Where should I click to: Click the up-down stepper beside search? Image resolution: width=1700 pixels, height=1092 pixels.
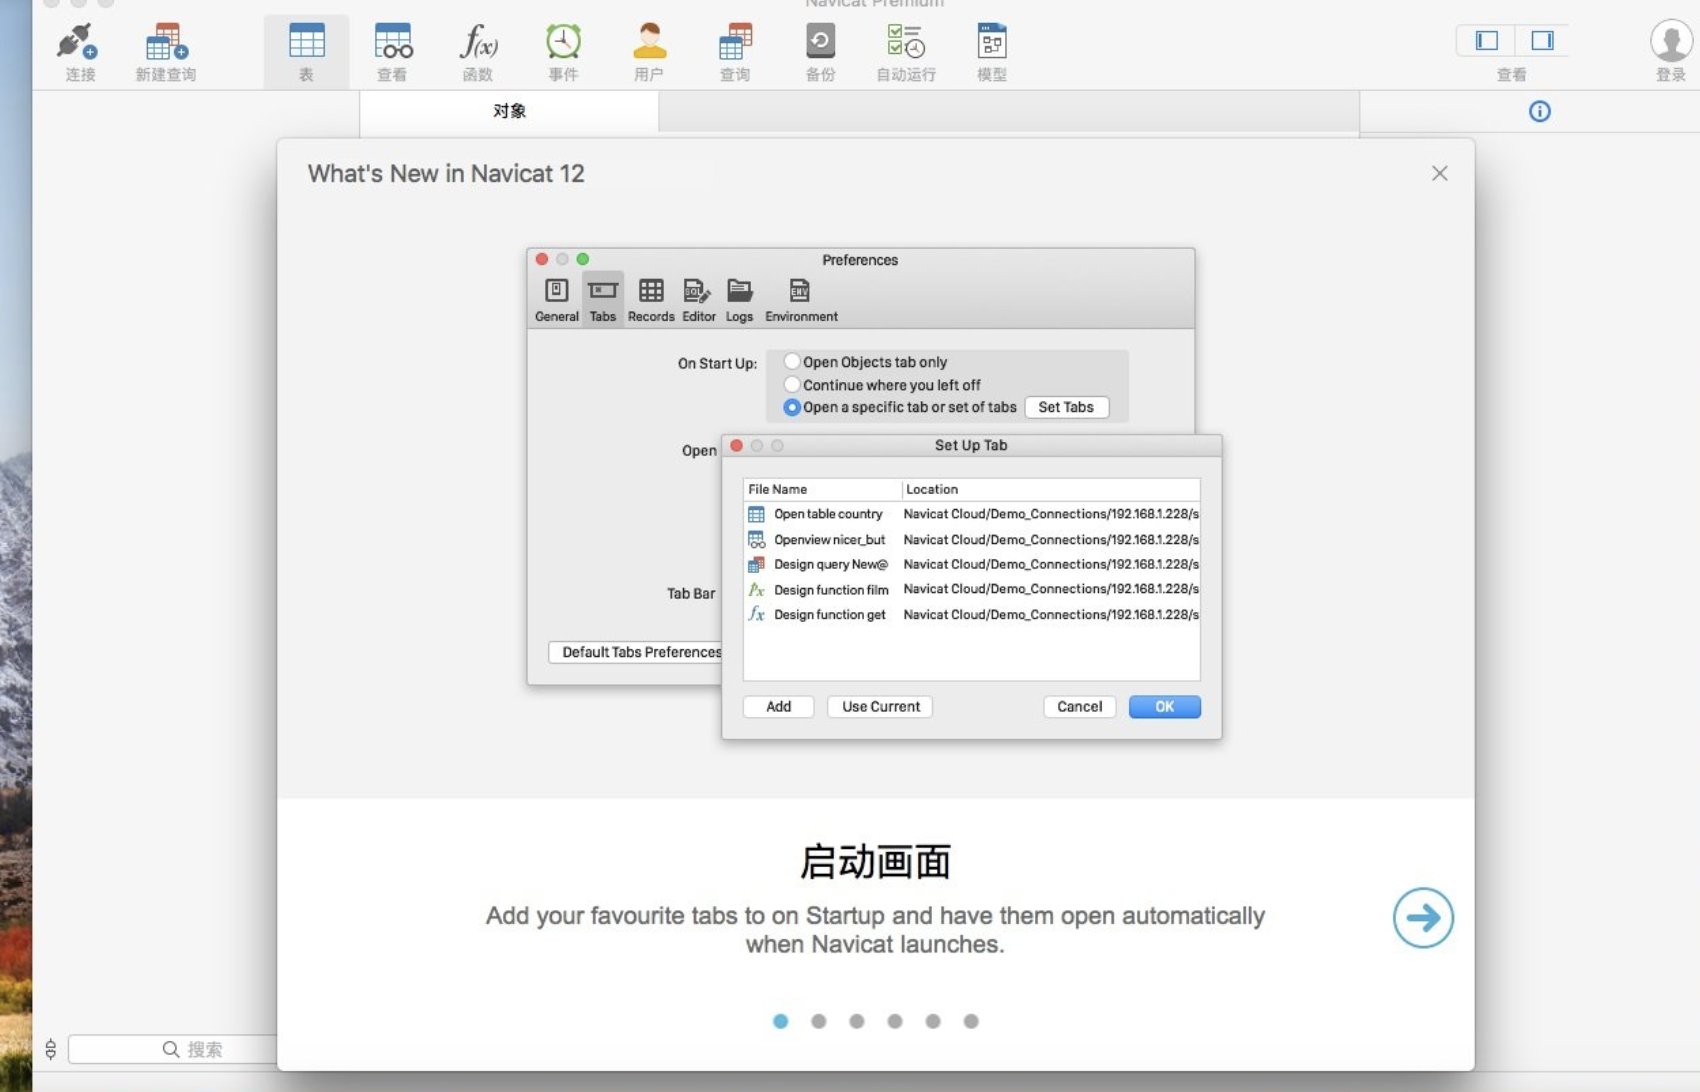point(50,1049)
